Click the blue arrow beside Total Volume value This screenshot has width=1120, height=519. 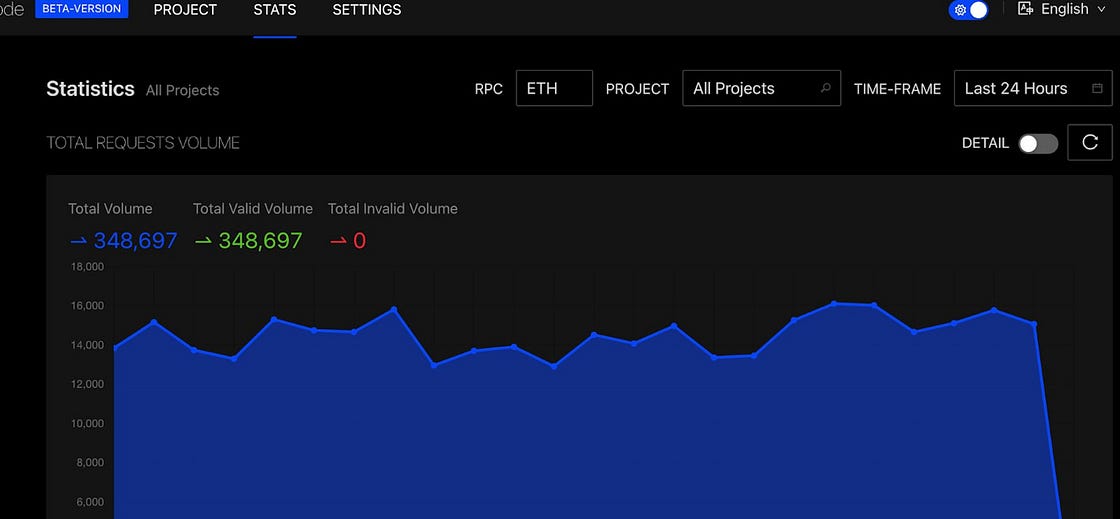(79, 241)
